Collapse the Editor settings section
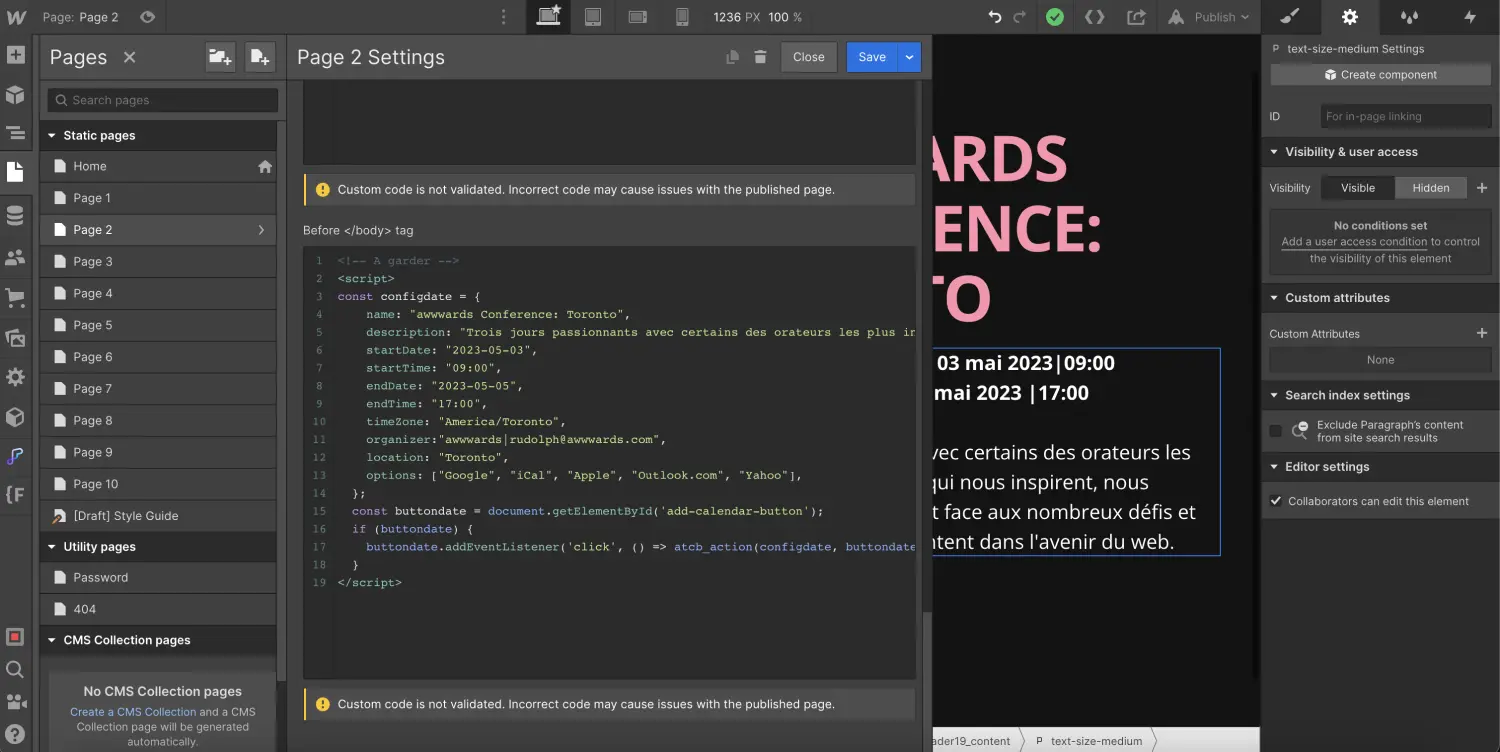 coord(1274,467)
